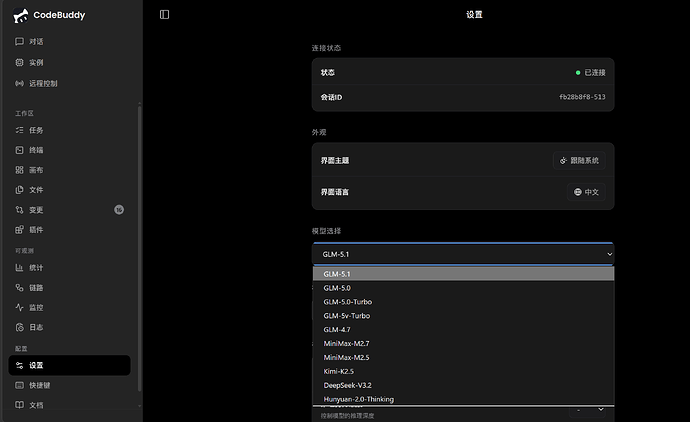The height and width of the screenshot is (422, 690).
Task: Choose Hunyuan-2.0-Thinking in the model list
Action: pyautogui.click(x=463, y=399)
